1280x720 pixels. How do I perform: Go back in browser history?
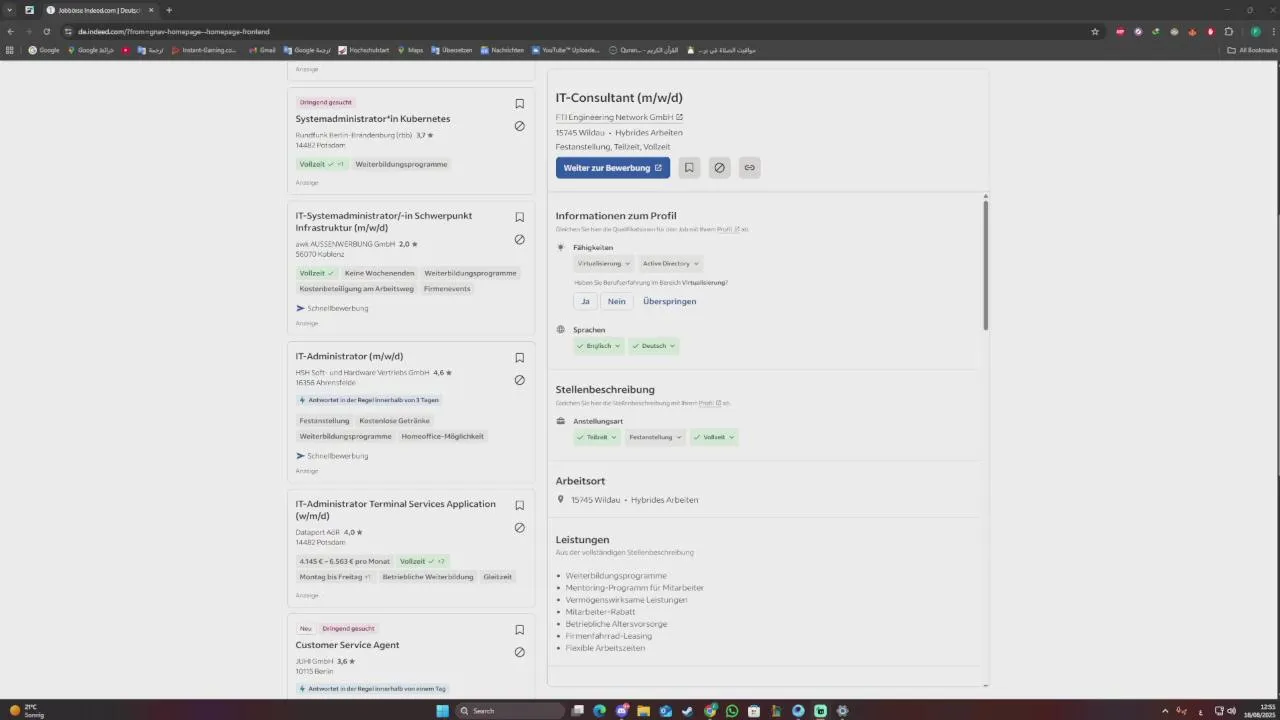pyautogui.click(x=11, y=31)
